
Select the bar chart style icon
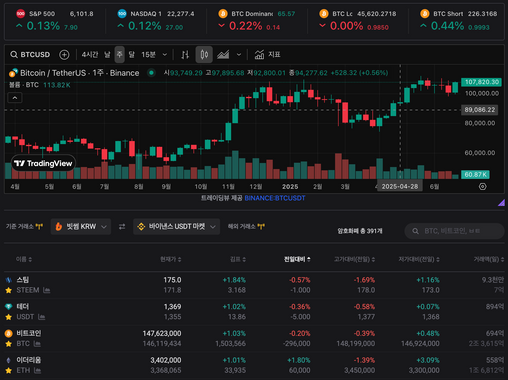185,55
